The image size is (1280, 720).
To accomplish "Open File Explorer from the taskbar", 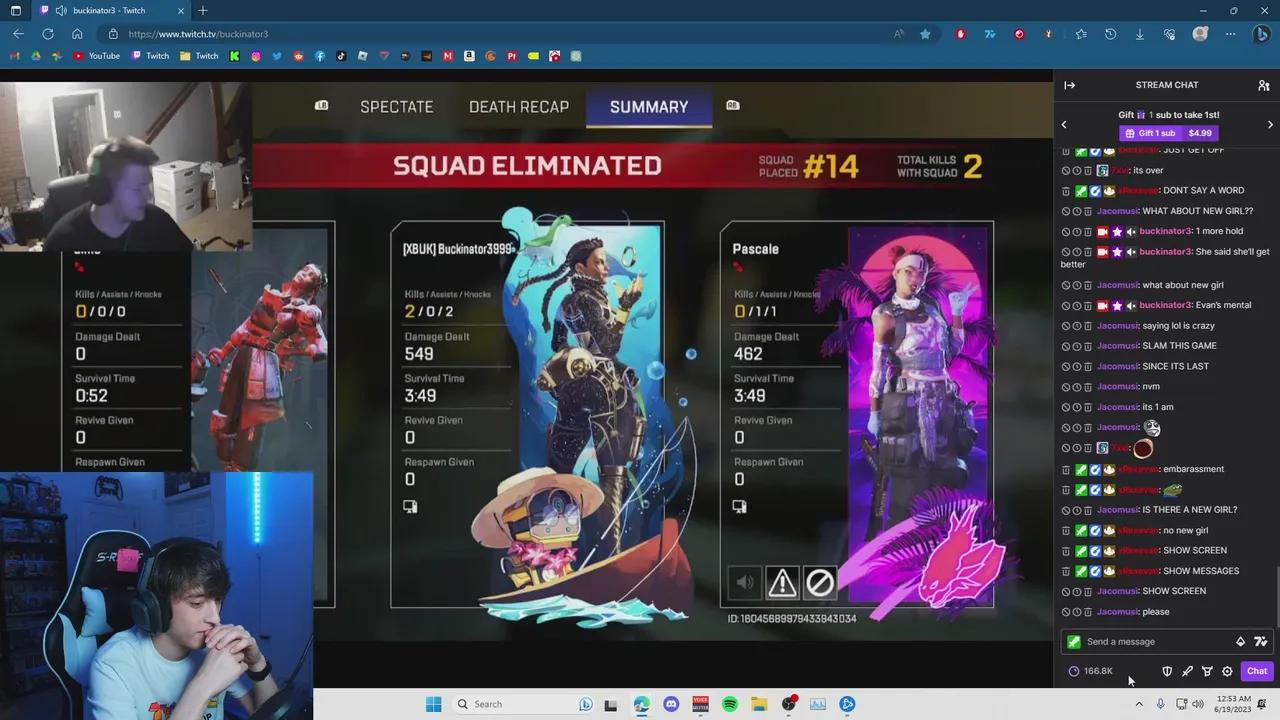I will [x=759, y=704].
